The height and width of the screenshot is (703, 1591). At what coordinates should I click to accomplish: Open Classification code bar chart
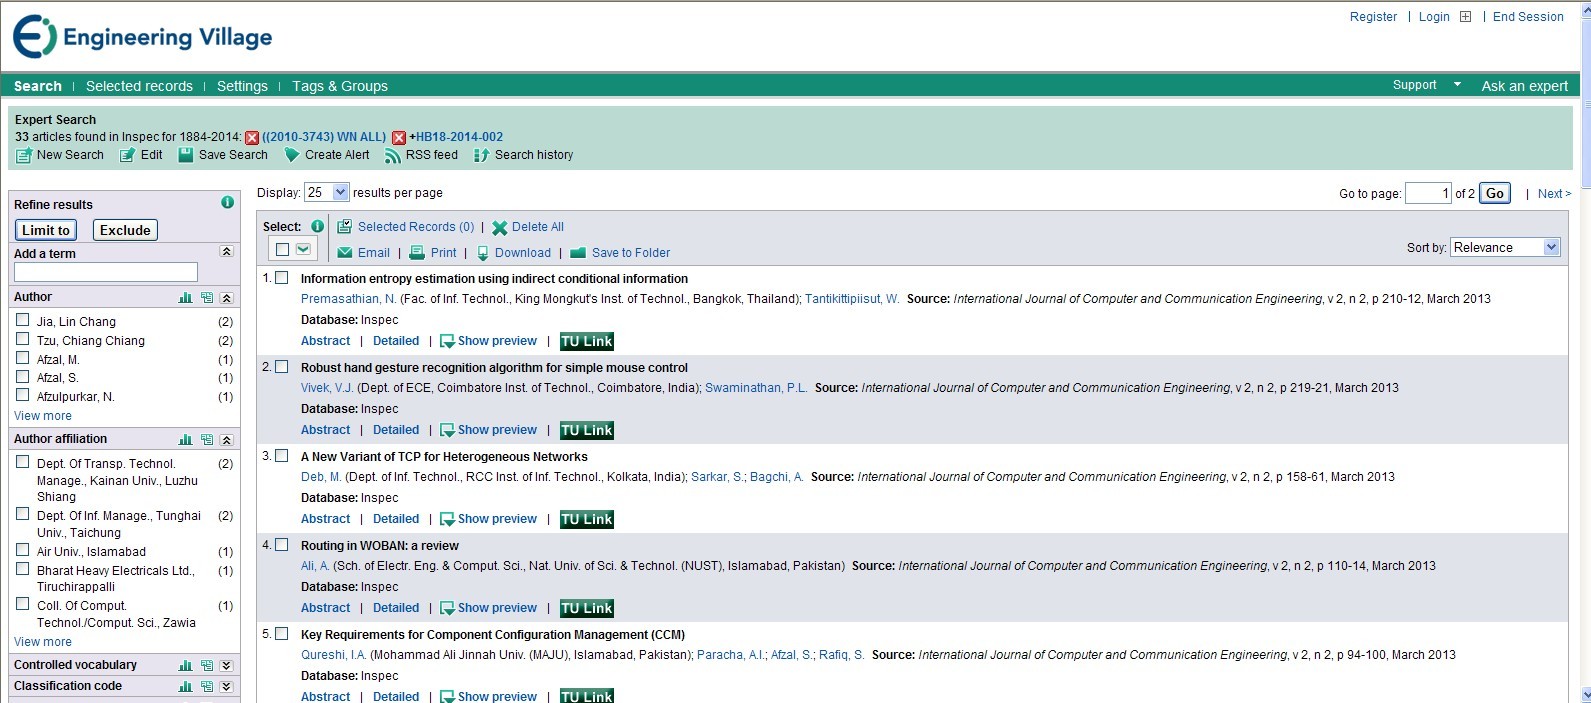coord(185,687)
